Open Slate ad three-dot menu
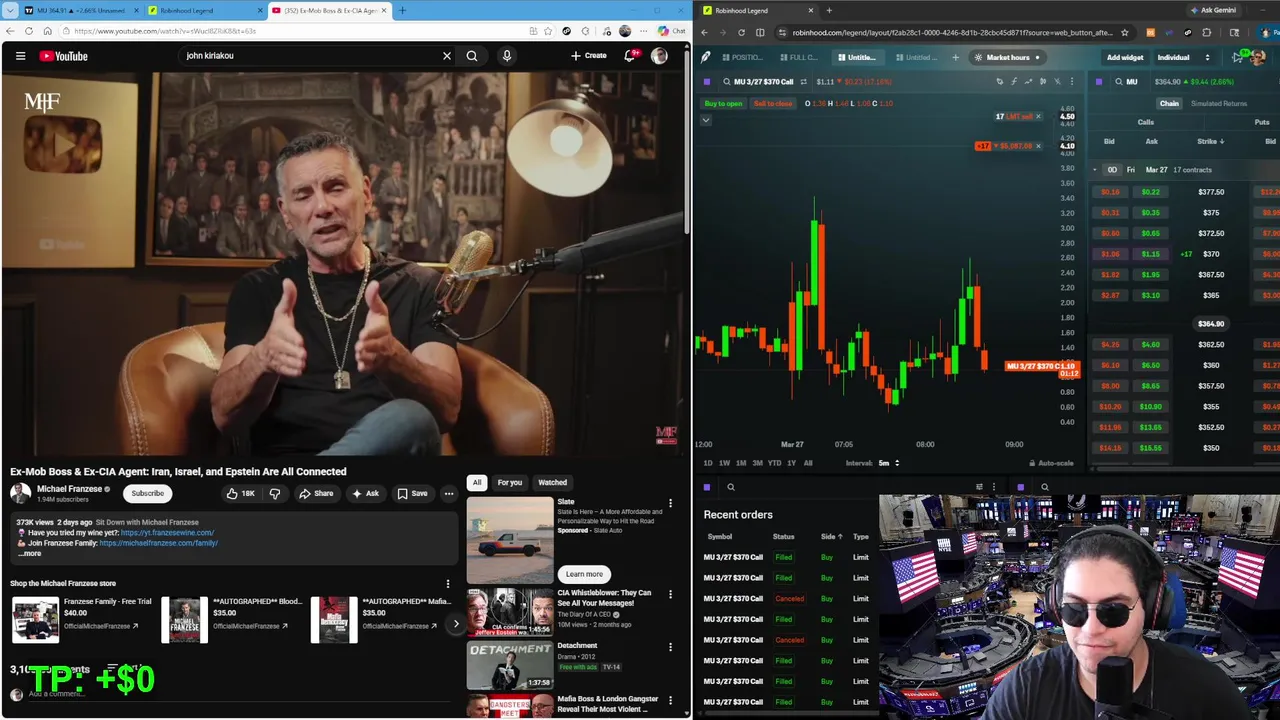 (x=670, y=503)
